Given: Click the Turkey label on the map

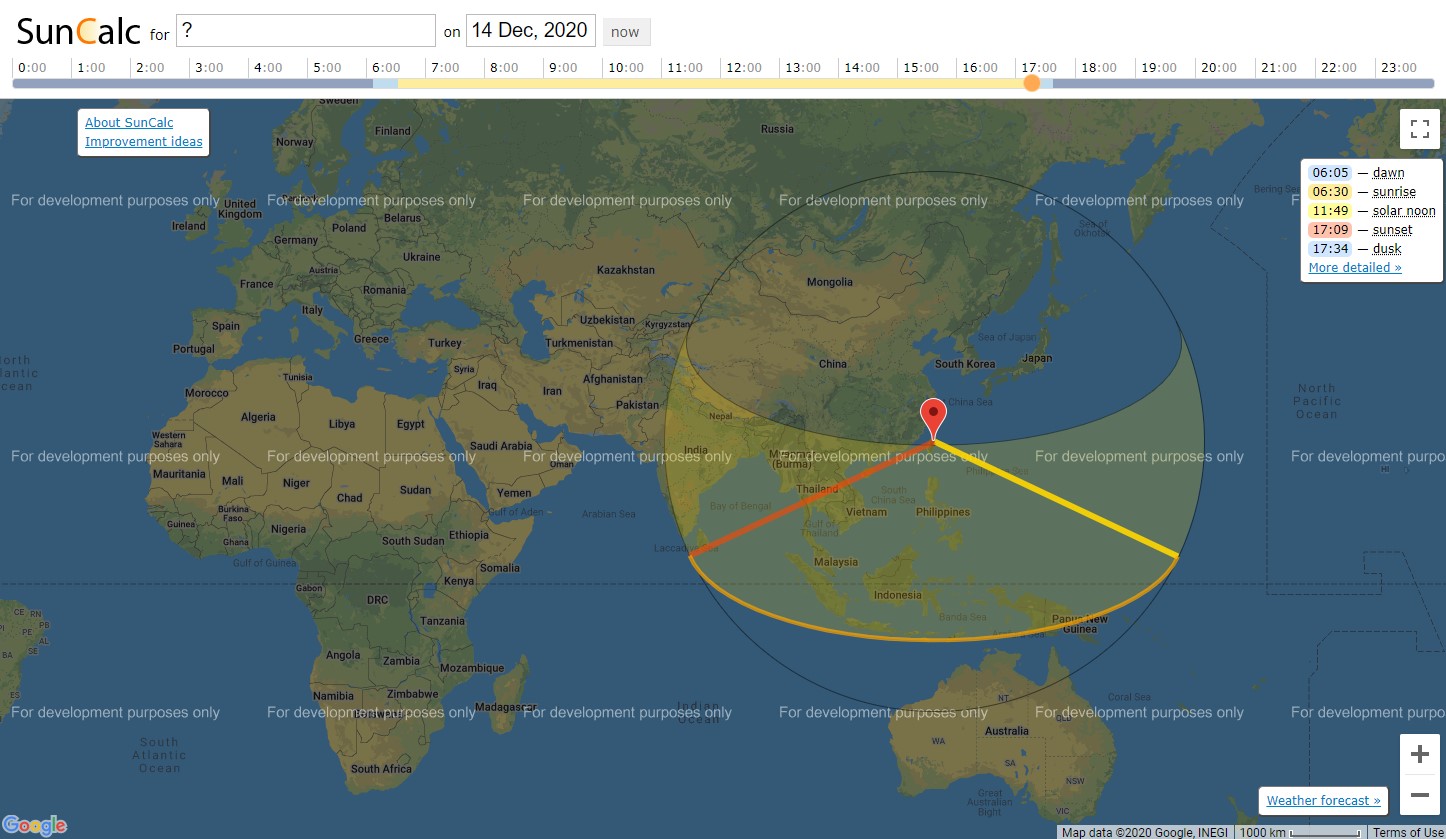Looking at the screenshot, I should pos(445,343).
